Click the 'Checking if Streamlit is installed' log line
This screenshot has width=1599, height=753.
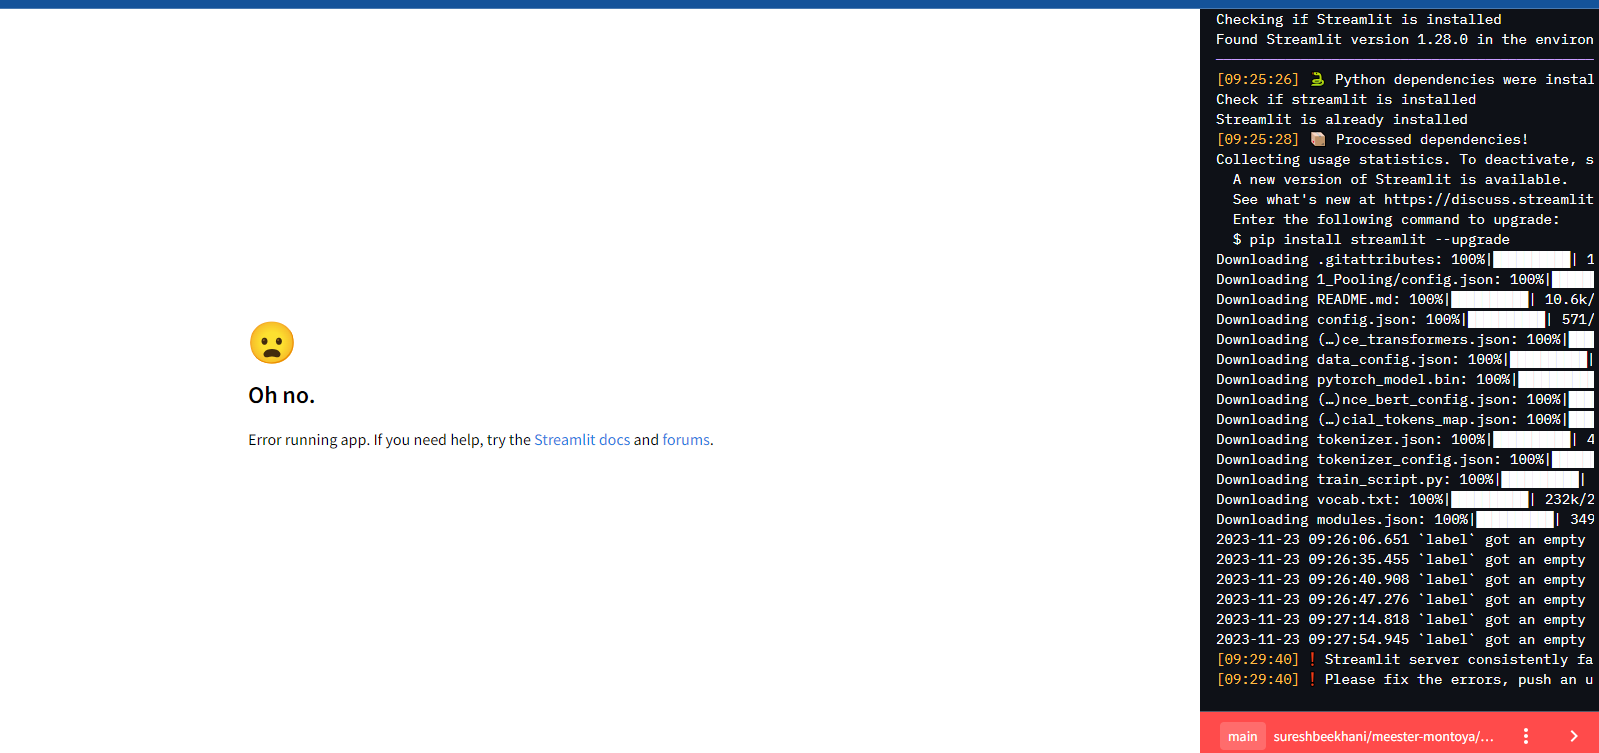point(1358,19)
